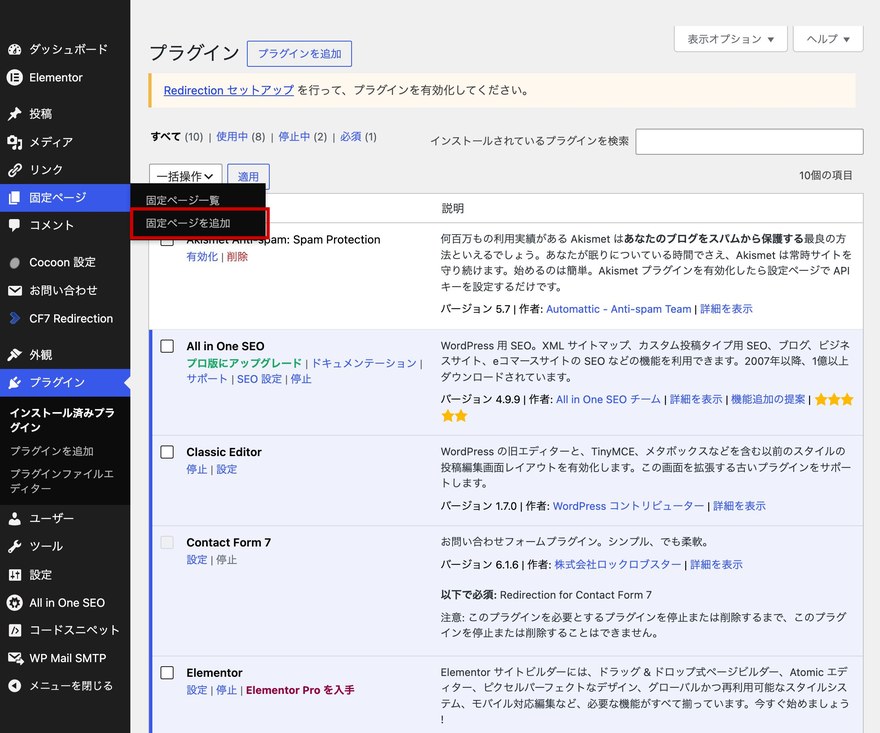
Task: Select 固定ページ一覧 in the flyout menu
Action: (x=183, y=200)
